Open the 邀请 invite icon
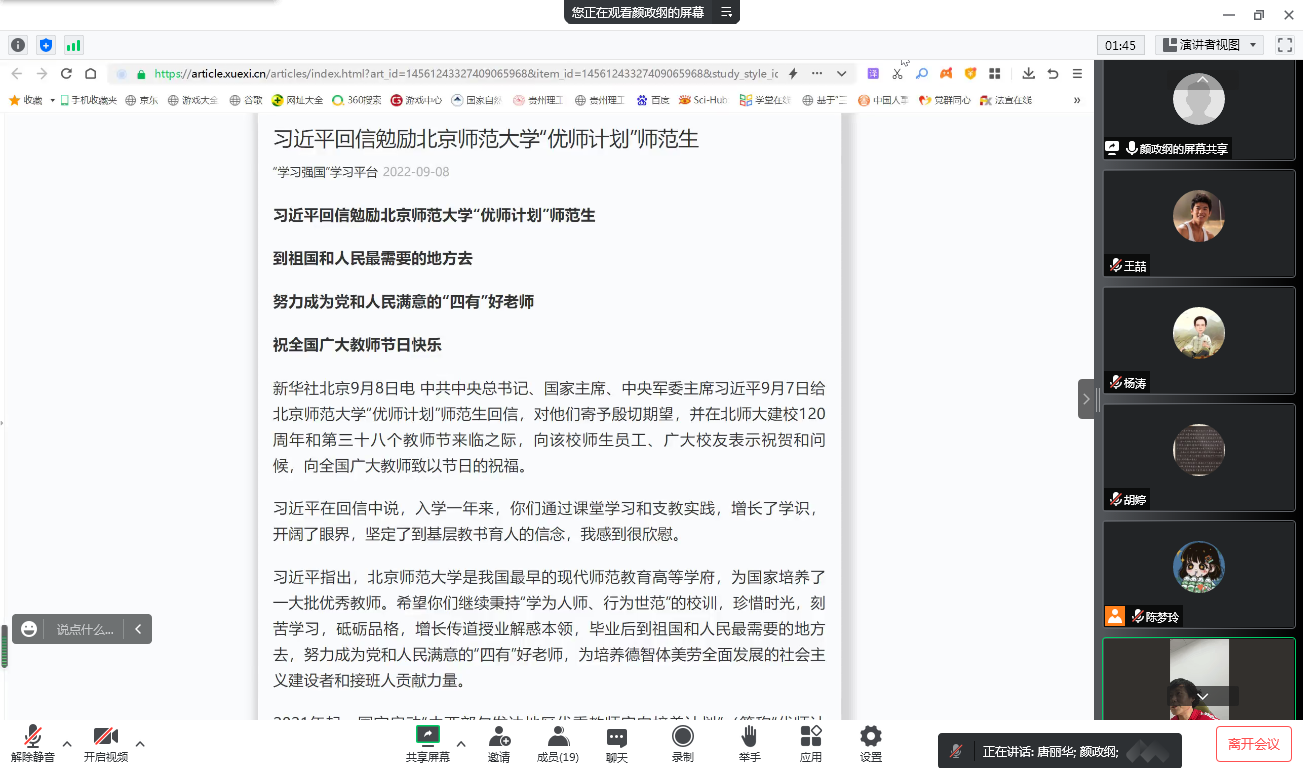The image size is (1303, 768). click(499, 743)
